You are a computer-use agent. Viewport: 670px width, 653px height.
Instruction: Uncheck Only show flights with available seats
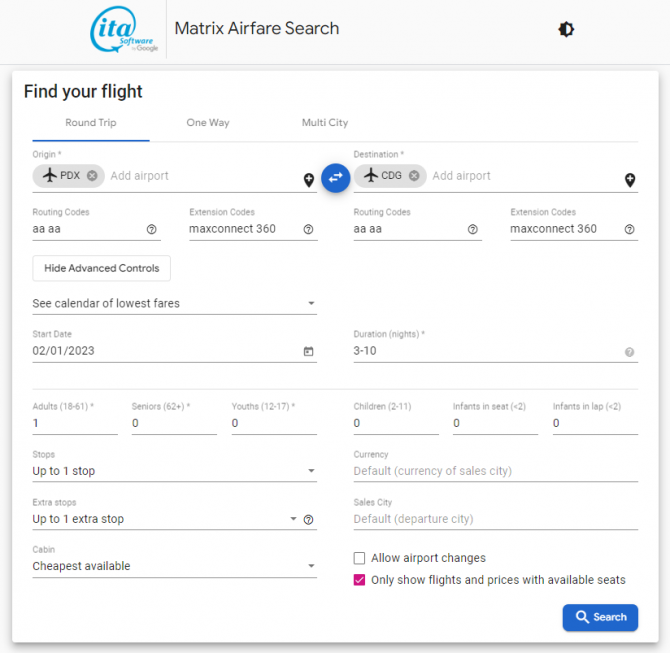(360, 580)
